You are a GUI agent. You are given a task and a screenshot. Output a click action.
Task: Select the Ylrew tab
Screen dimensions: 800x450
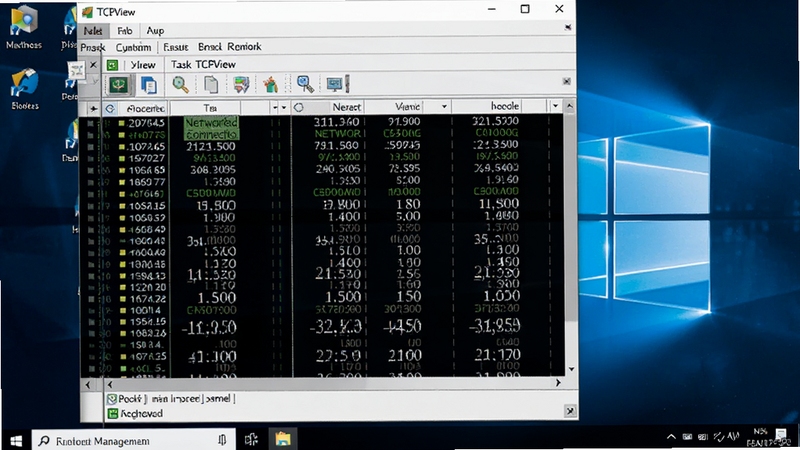(143, 65)
